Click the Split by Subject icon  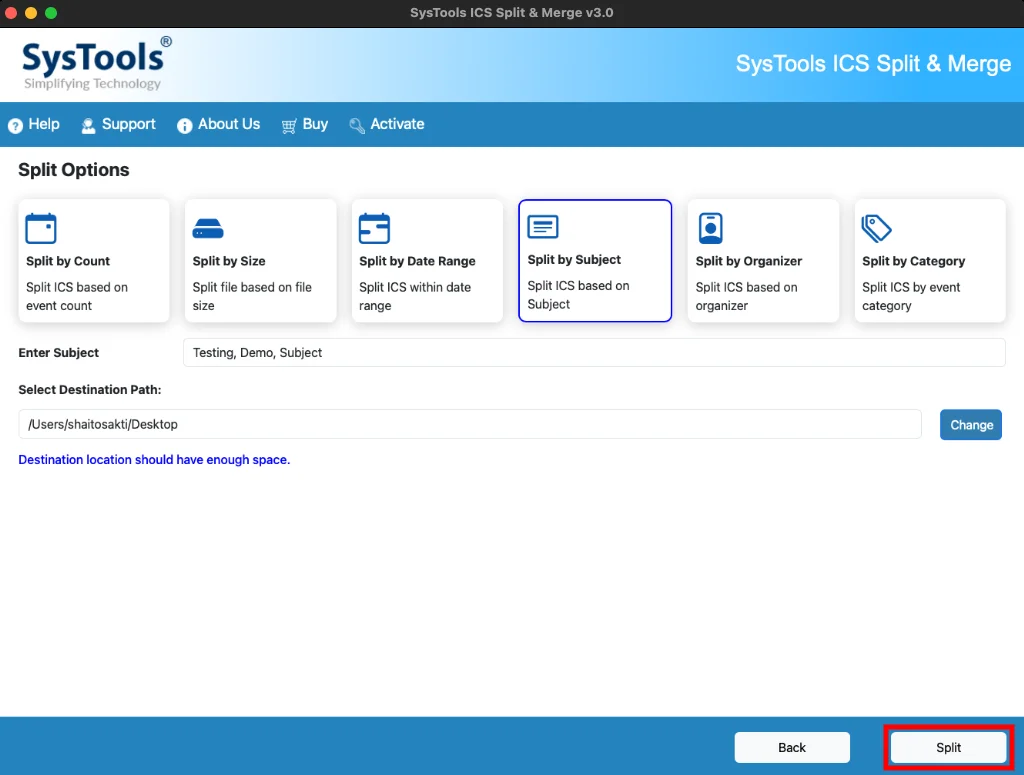[x=543, y=227]
